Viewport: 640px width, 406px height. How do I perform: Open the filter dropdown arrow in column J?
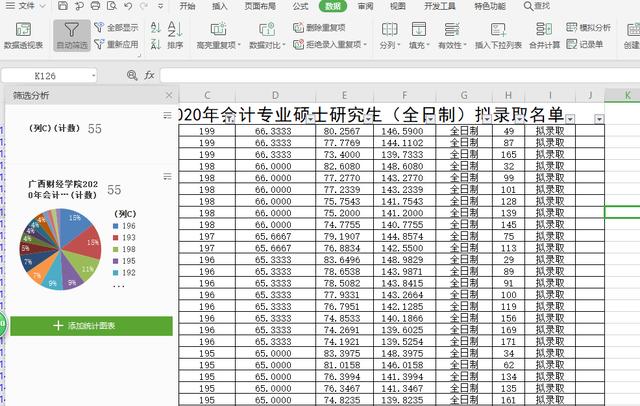599,120
